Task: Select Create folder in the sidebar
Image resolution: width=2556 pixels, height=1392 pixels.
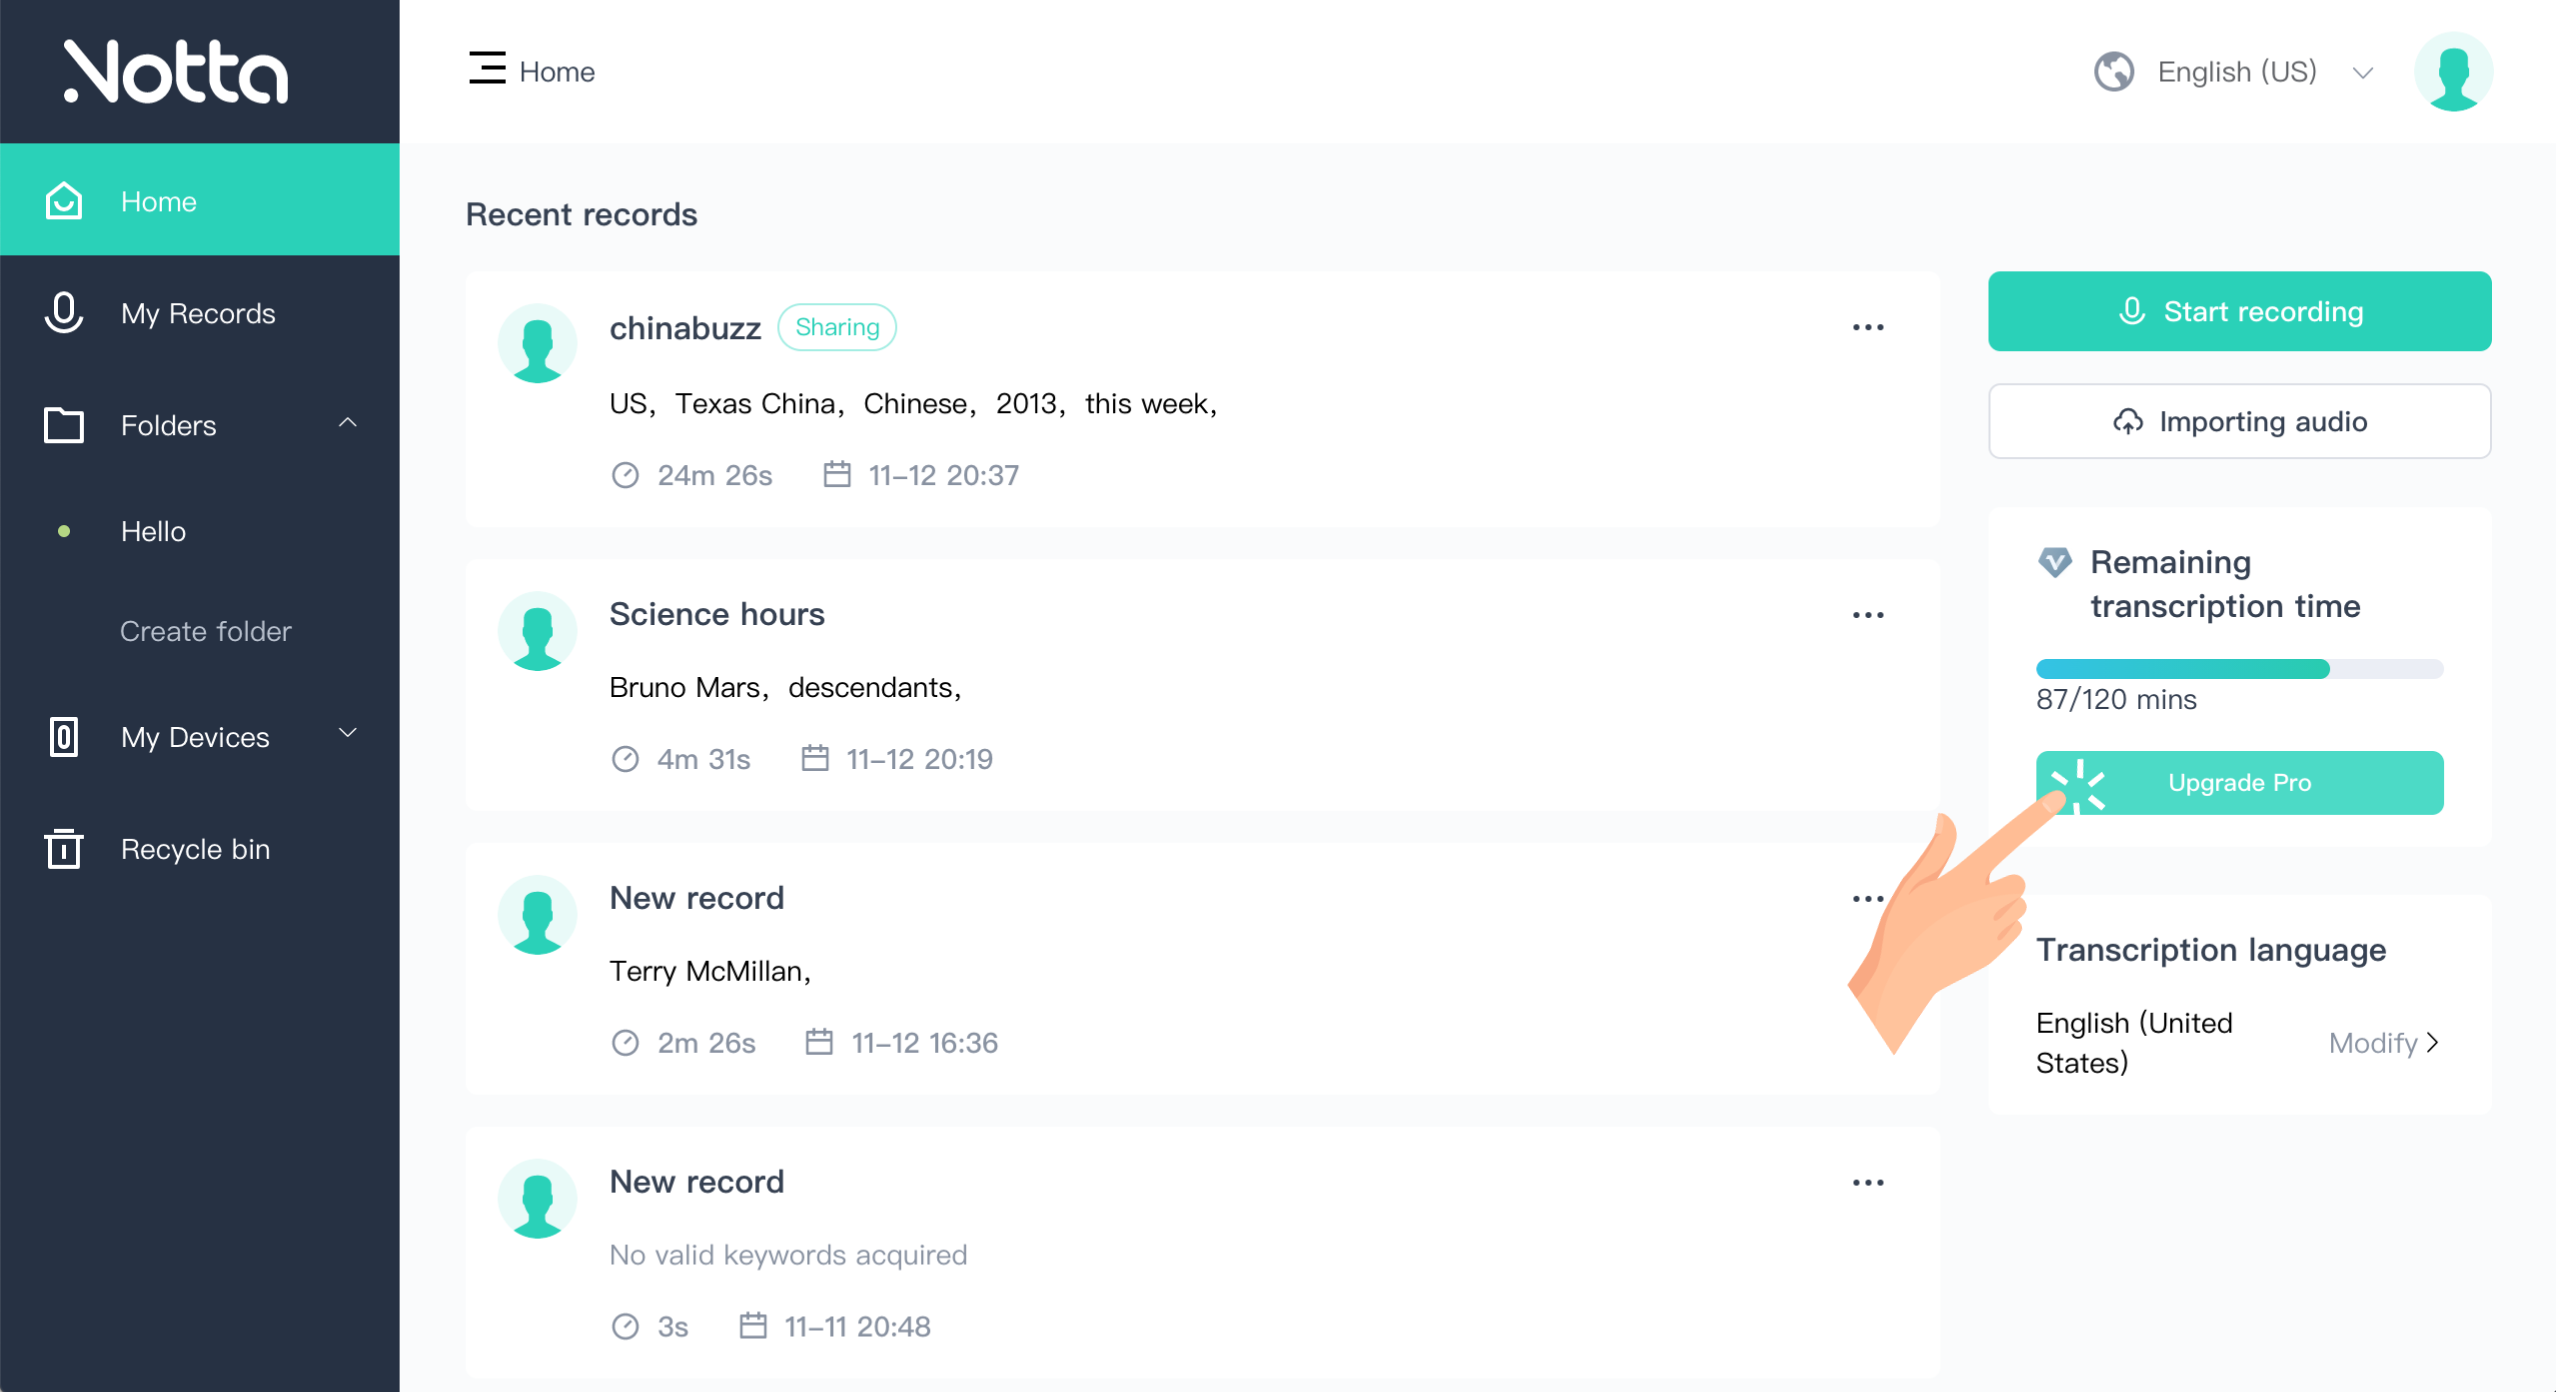Action: (x=205, y=632)
